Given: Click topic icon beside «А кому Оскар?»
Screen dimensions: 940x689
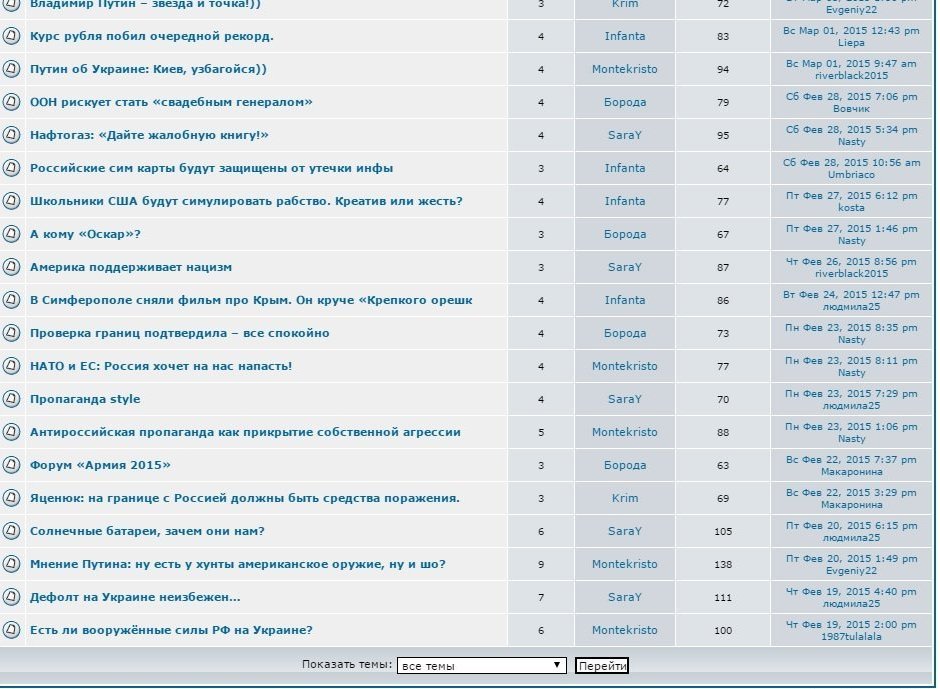Looking at the screenshot, I should 11,234.
